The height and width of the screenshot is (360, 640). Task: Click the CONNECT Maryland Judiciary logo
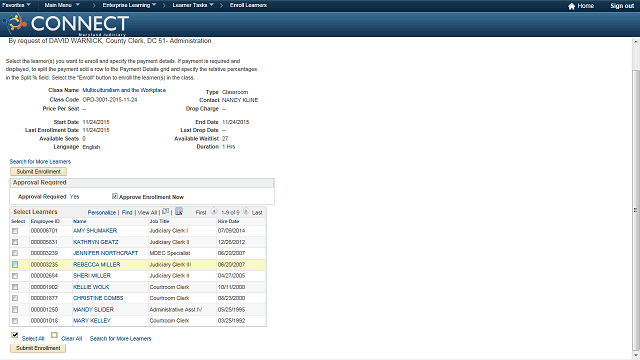click(x=66, y=24)
